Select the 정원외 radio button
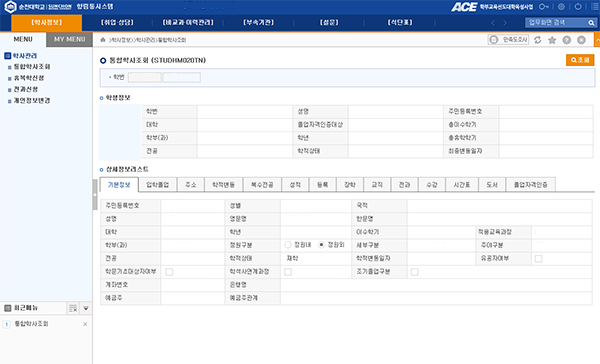The width and height of the screenshot is (600, 364). tap(321, 245)
